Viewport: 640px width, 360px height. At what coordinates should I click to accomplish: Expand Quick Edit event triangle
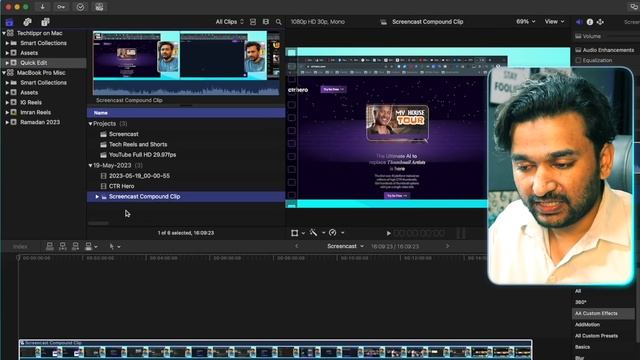7,63
